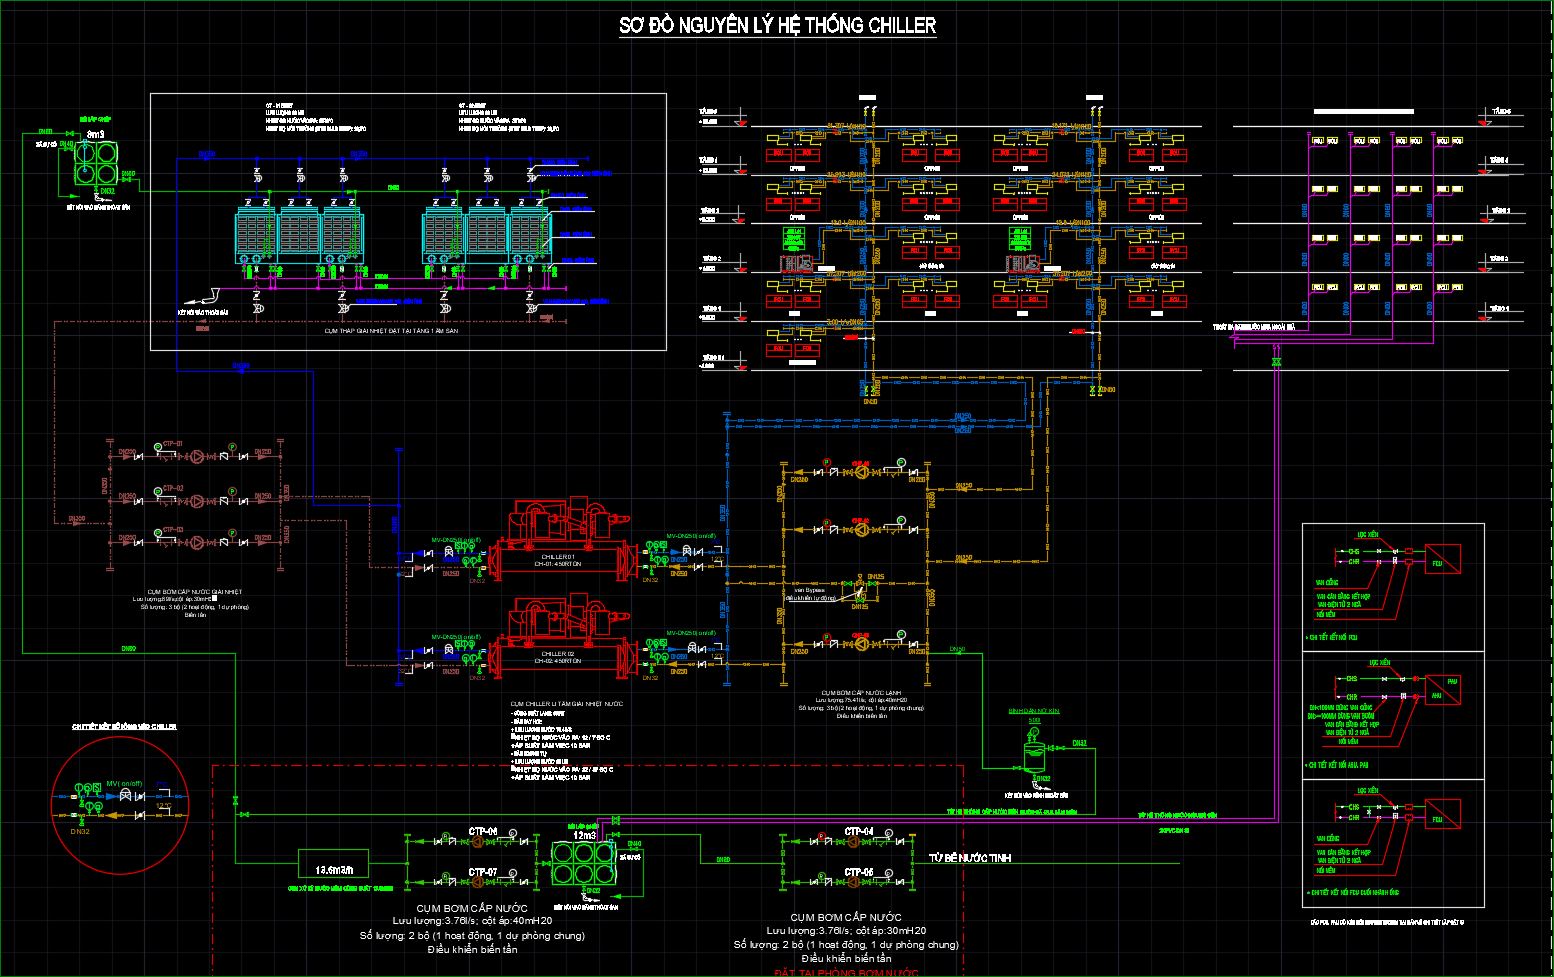Select the closed expansion tank vessel symbol
The width and height of the screenshot is (1554, 977).
(1035, 755)
